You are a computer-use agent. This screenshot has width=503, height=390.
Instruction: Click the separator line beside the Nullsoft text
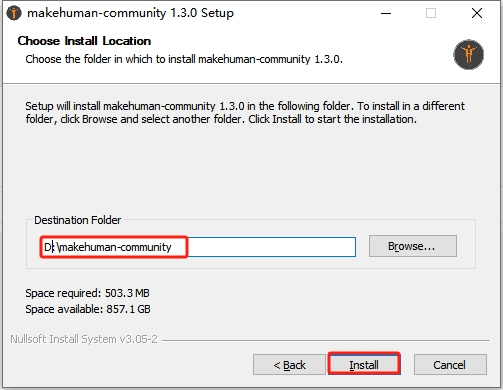pos(326,340)
